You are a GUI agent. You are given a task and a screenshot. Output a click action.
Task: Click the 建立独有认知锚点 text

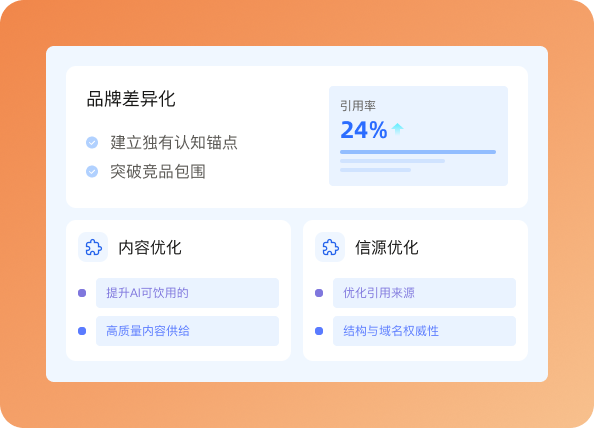pos(174,142)
